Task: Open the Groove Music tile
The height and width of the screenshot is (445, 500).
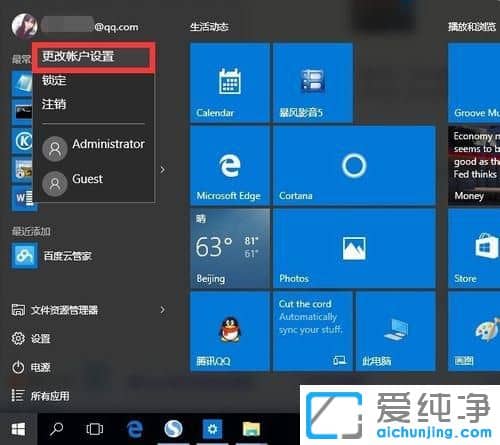Action: pyautogui.click(x=474, y=82)
